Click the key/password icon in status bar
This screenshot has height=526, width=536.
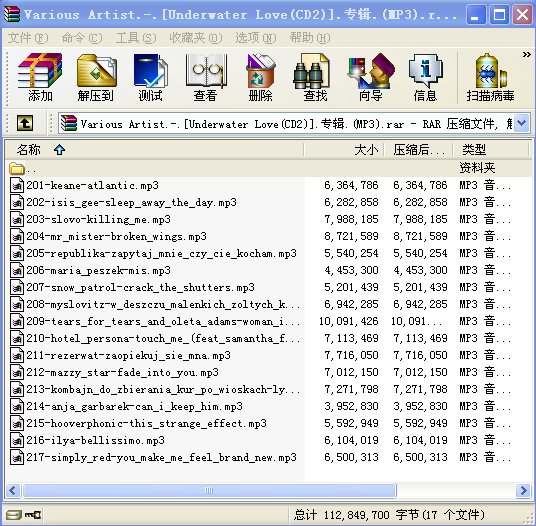click(33, 514)
